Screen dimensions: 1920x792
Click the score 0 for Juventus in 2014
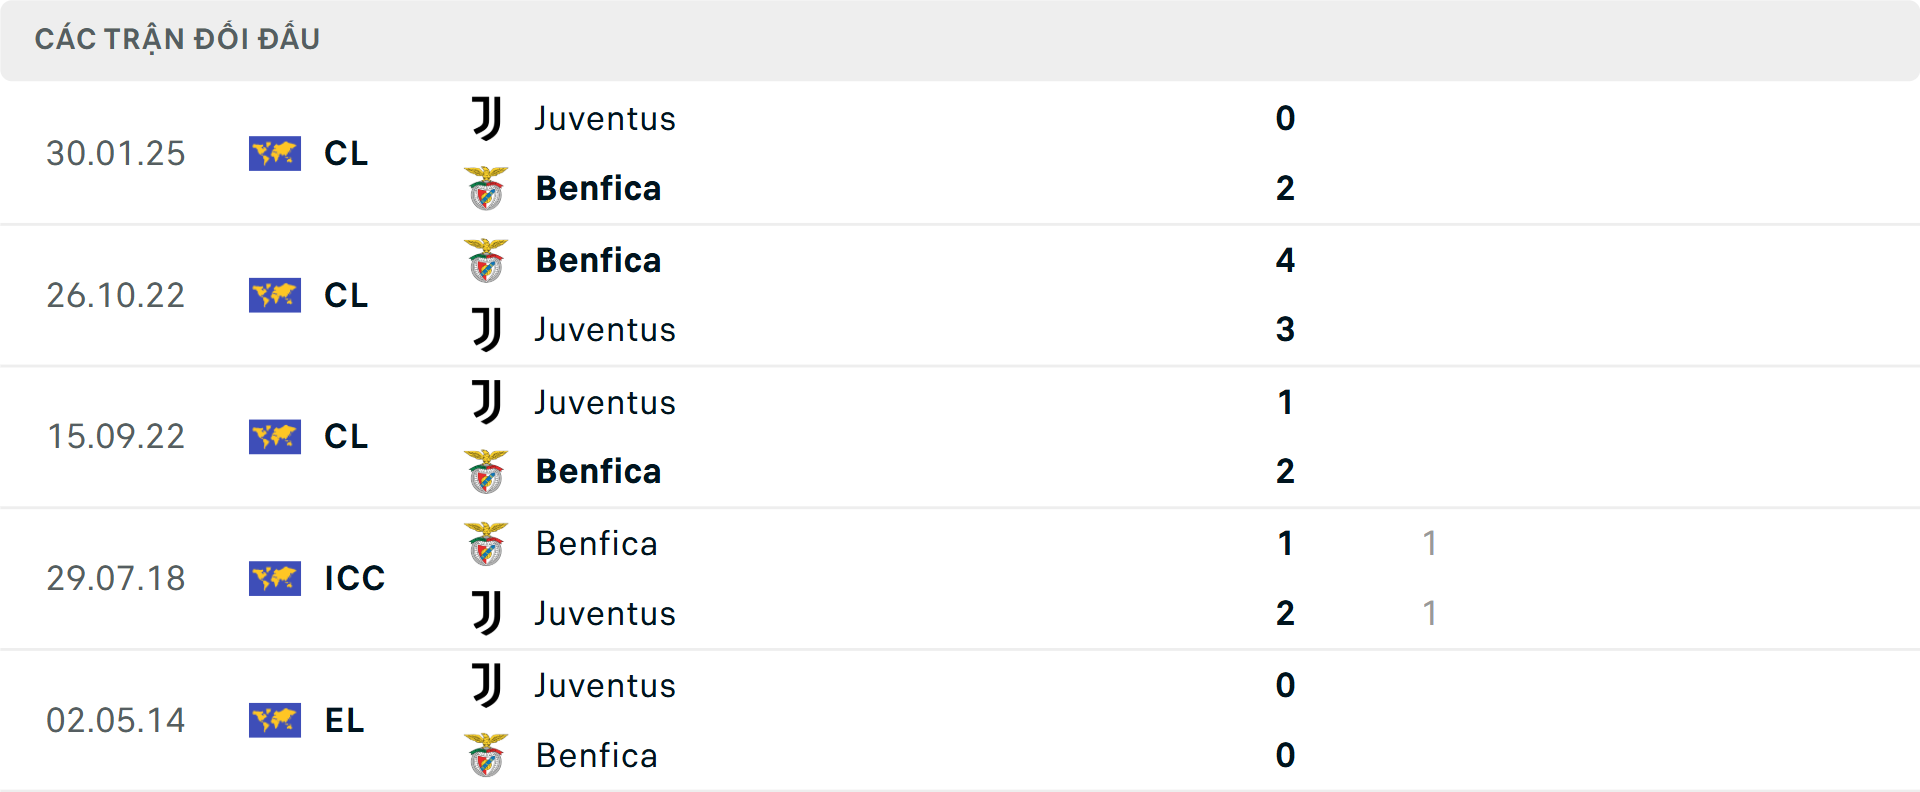coord(1286,686)
